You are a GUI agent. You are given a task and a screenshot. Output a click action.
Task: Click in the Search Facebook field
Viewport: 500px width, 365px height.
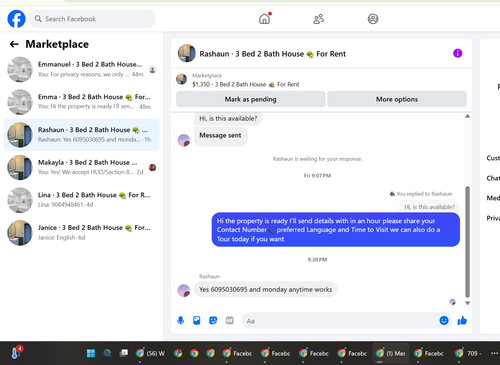92,19
